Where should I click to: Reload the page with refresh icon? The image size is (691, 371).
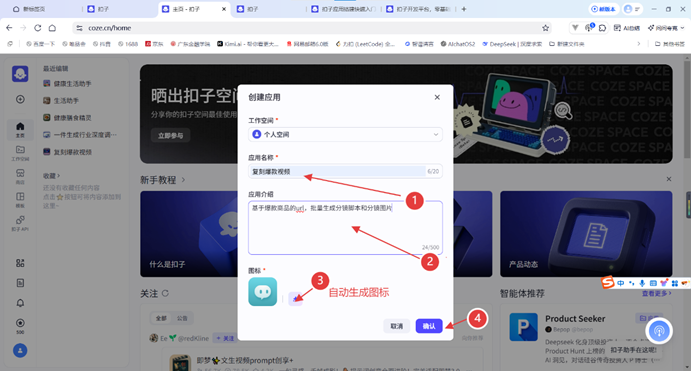pyautogui.click(x=38, y=28)
